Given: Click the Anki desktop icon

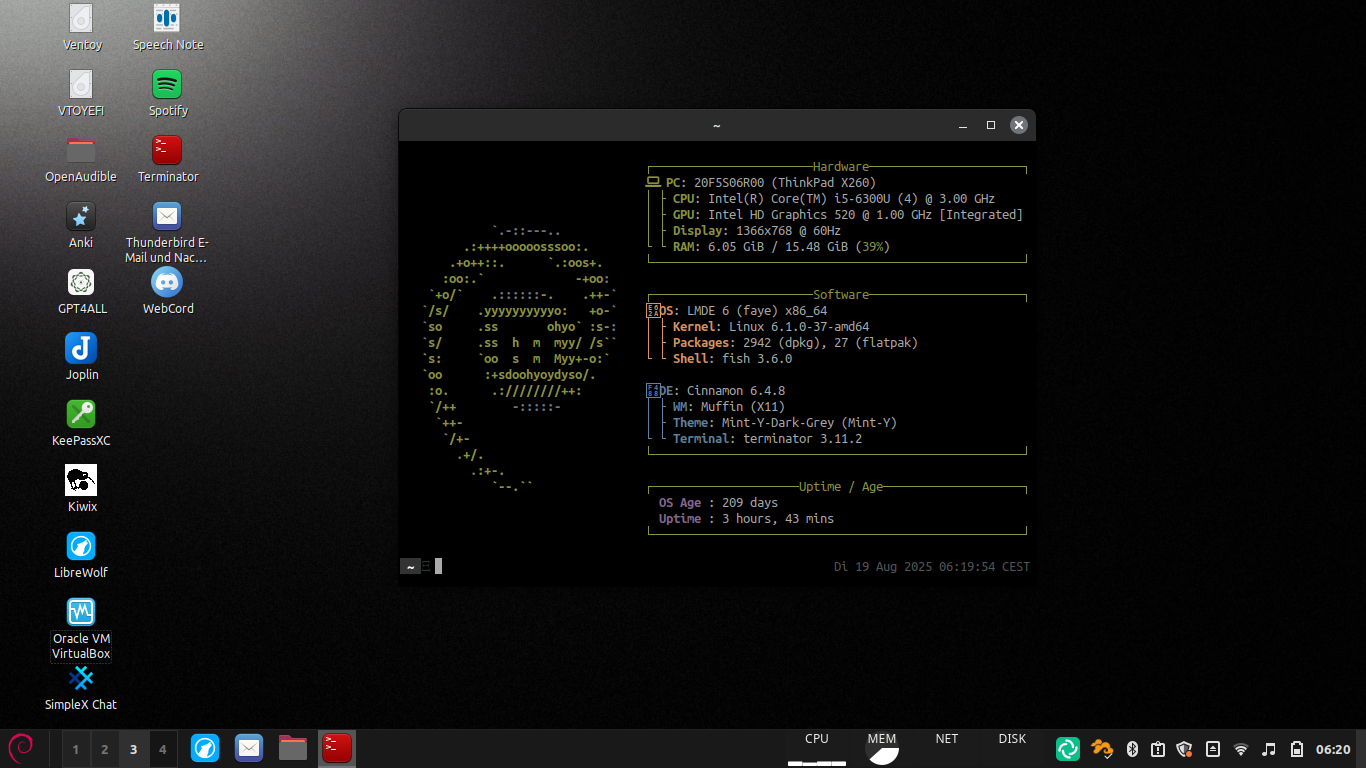Looking at the screenshot, I should pyautogui.click(x=81, y=216).
